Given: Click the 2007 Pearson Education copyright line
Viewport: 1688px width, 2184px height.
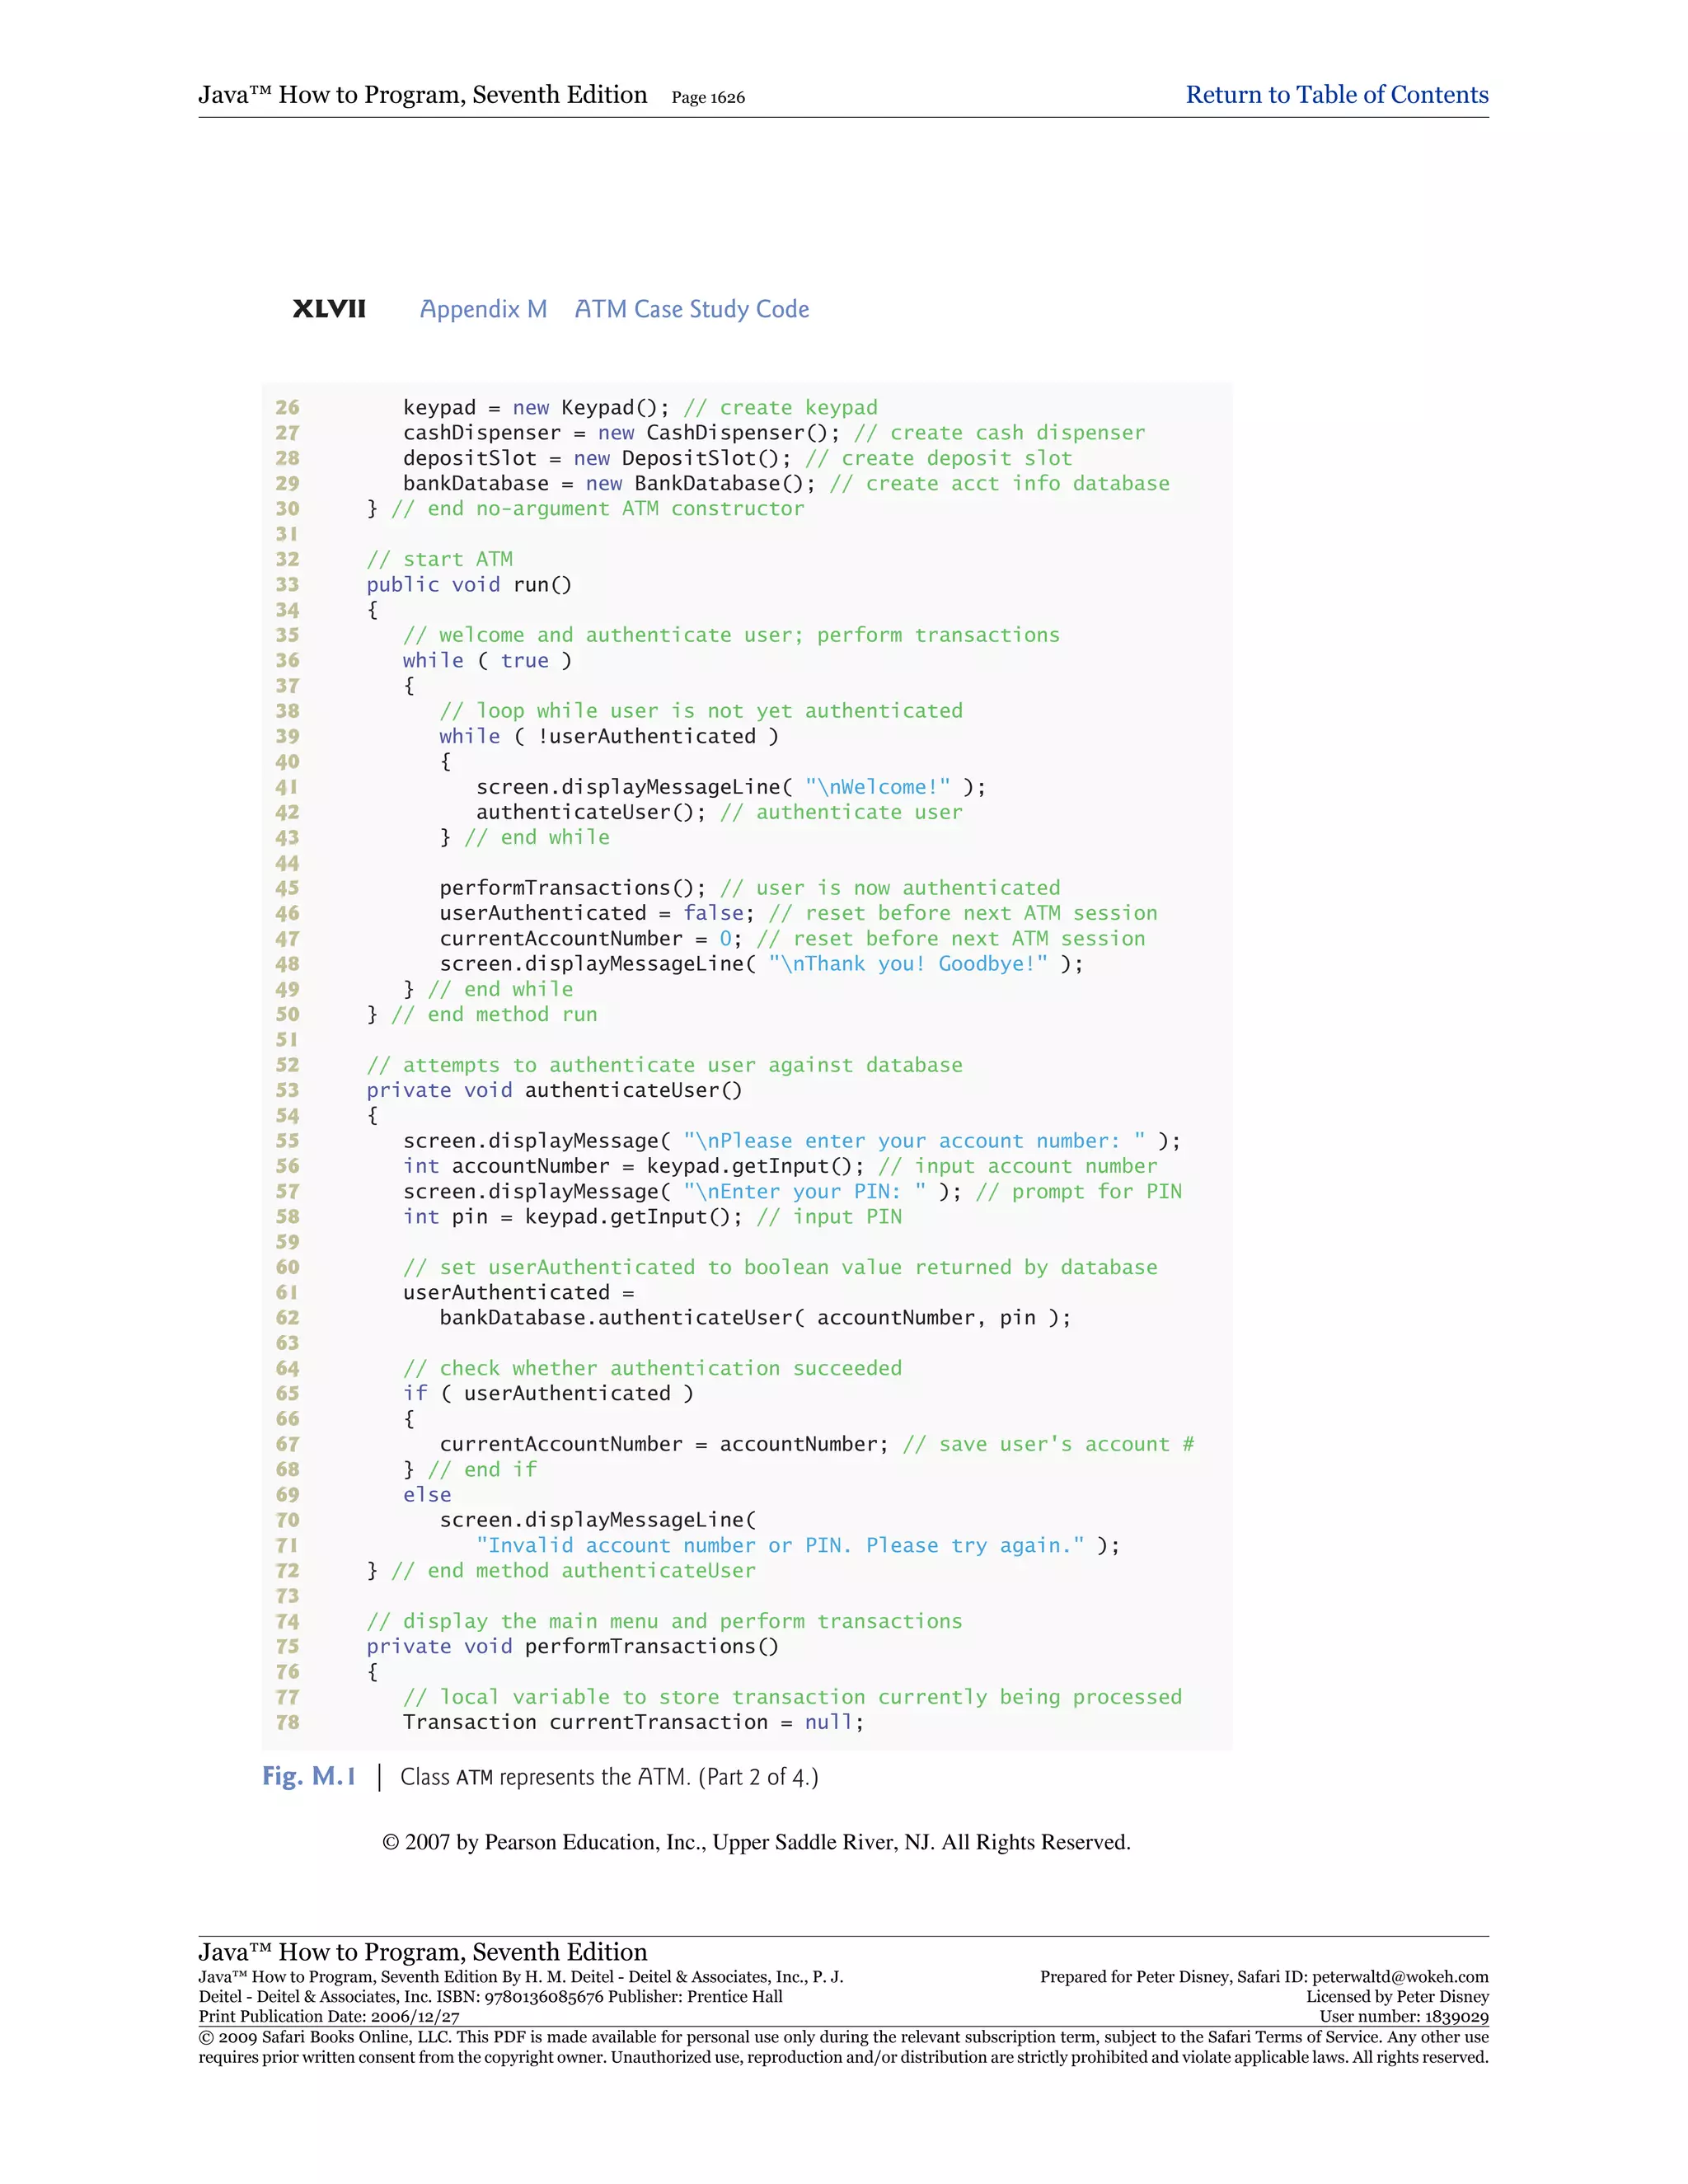Looking at the screenshot, I should (756, 1842).
